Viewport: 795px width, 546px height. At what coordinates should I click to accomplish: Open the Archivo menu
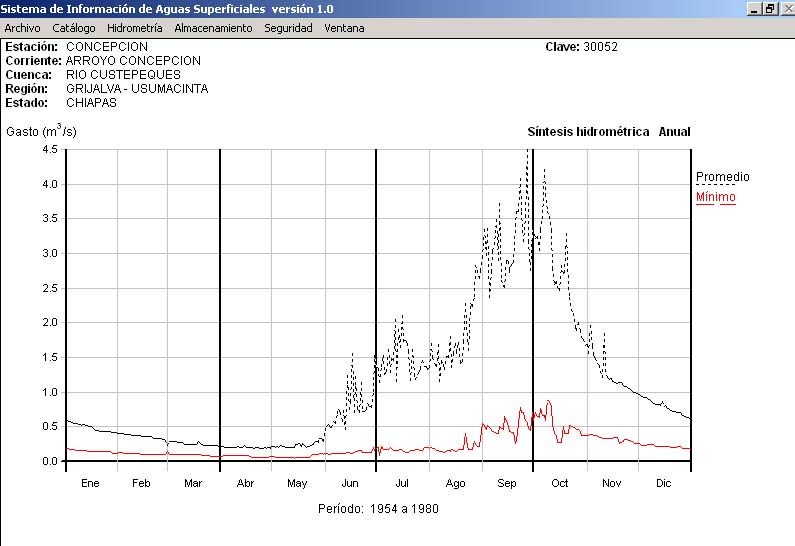click(22, 28)
